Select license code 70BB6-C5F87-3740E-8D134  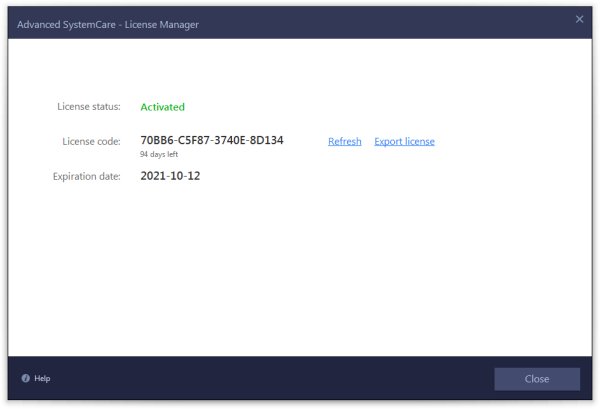coord(212,140)
